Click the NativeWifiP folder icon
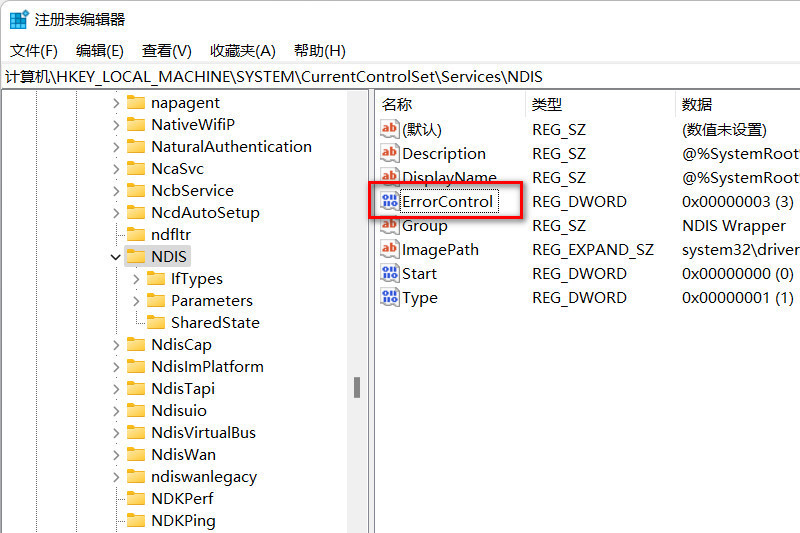The image size is (800, 533). [136, 124]
